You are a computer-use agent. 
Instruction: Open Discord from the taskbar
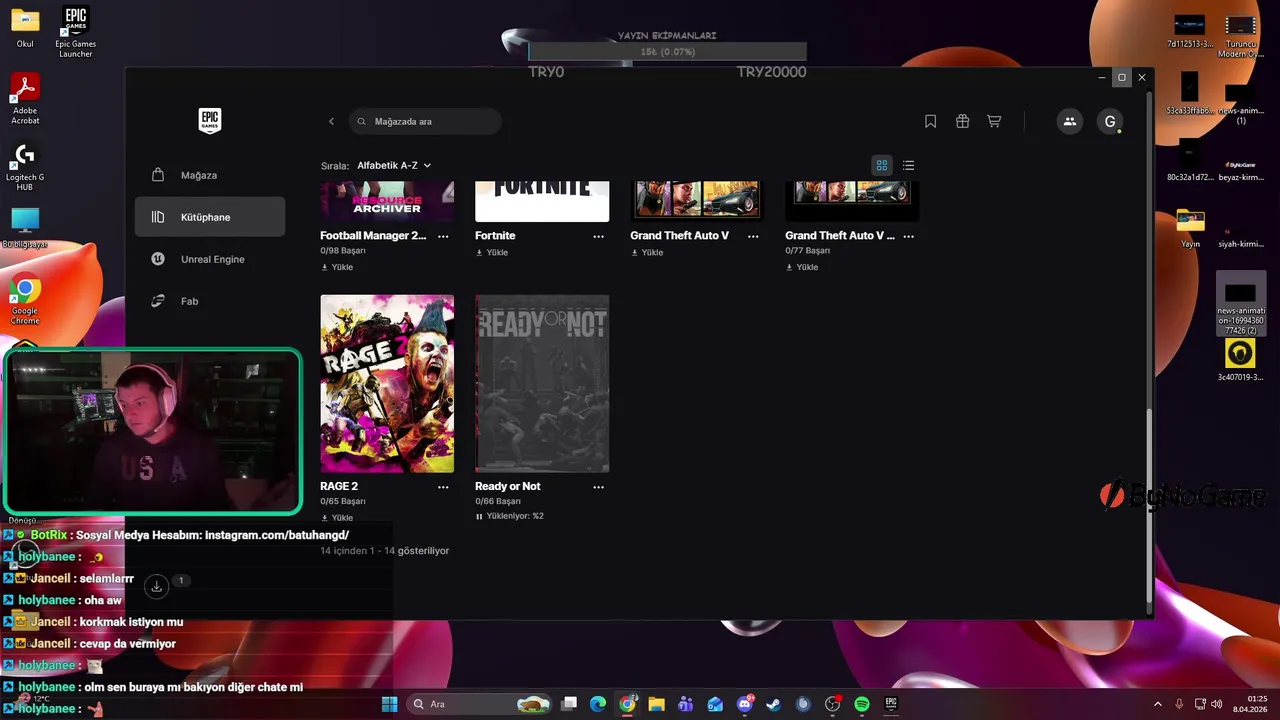745,704
